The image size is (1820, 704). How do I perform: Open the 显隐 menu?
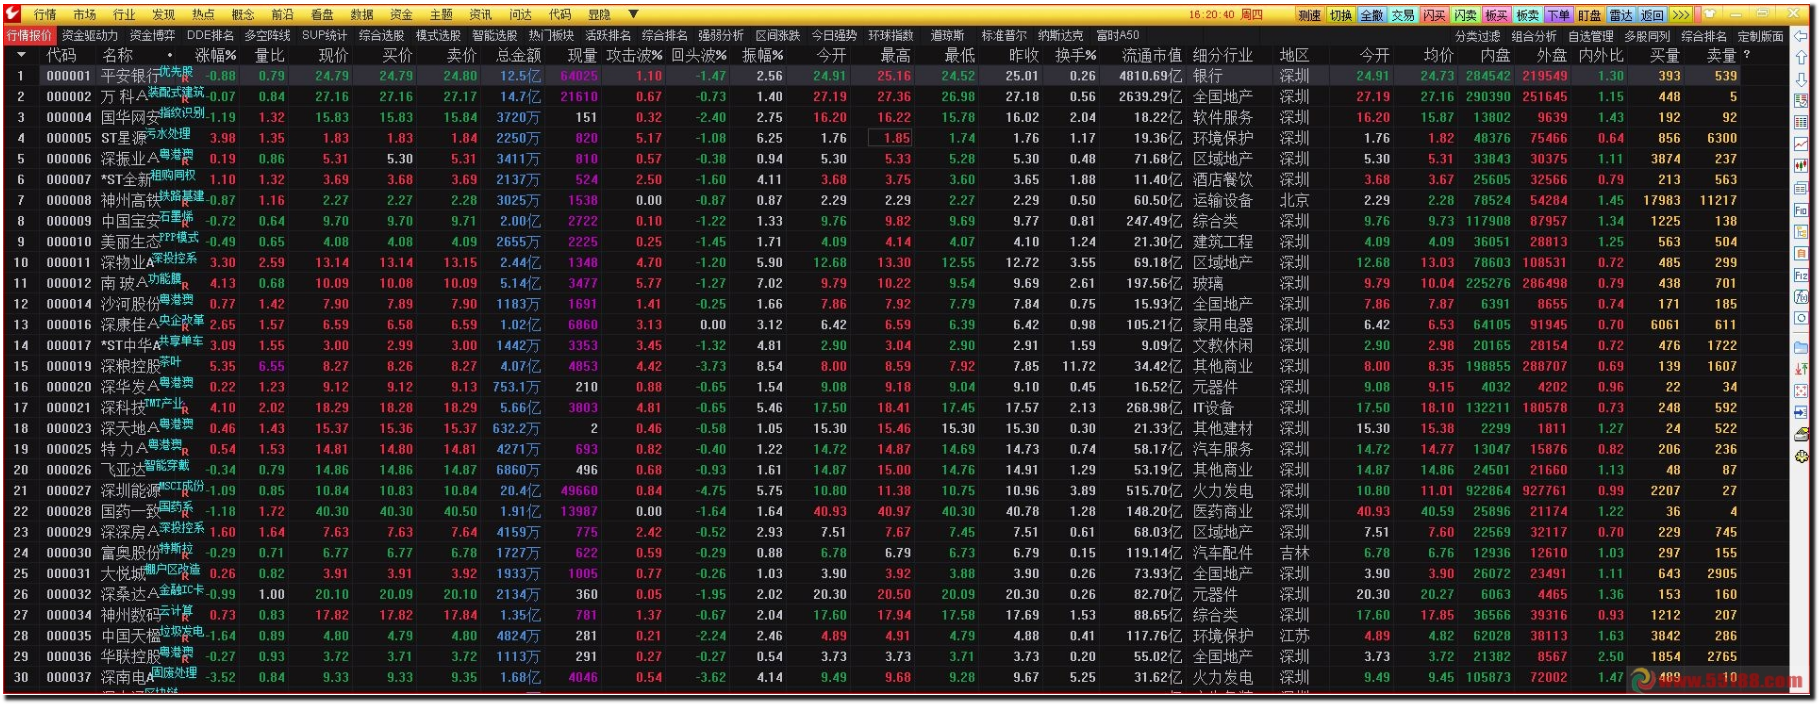[x=599, y=14]
